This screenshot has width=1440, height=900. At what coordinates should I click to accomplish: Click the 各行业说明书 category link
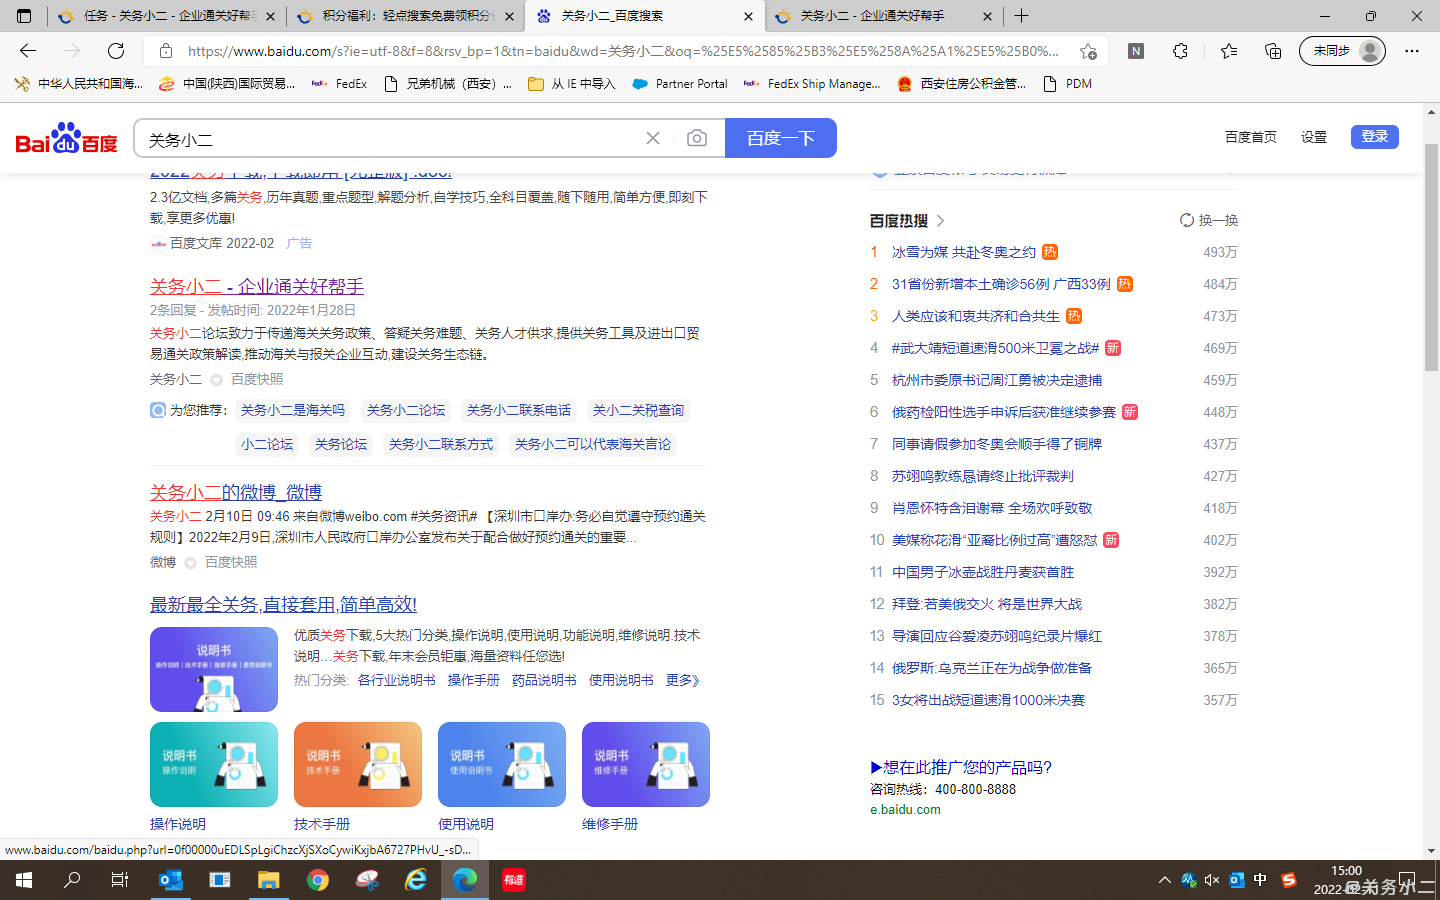(x=397, y=680)
